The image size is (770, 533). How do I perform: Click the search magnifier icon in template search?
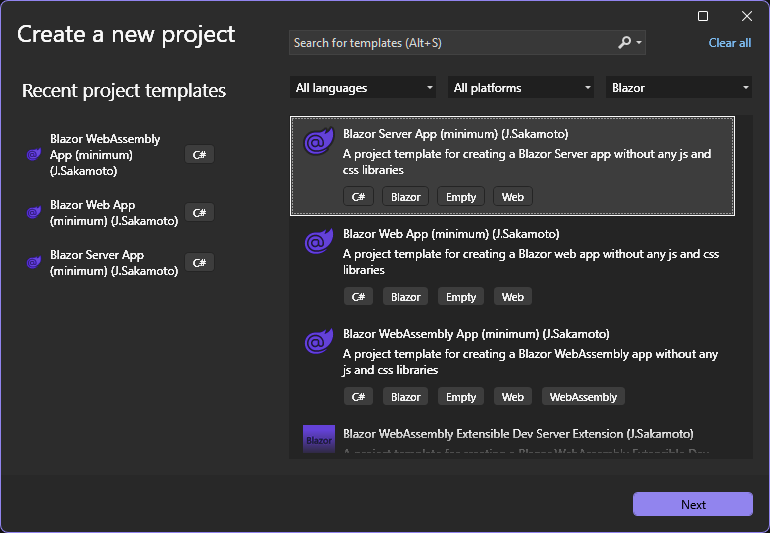click(624, 43)
